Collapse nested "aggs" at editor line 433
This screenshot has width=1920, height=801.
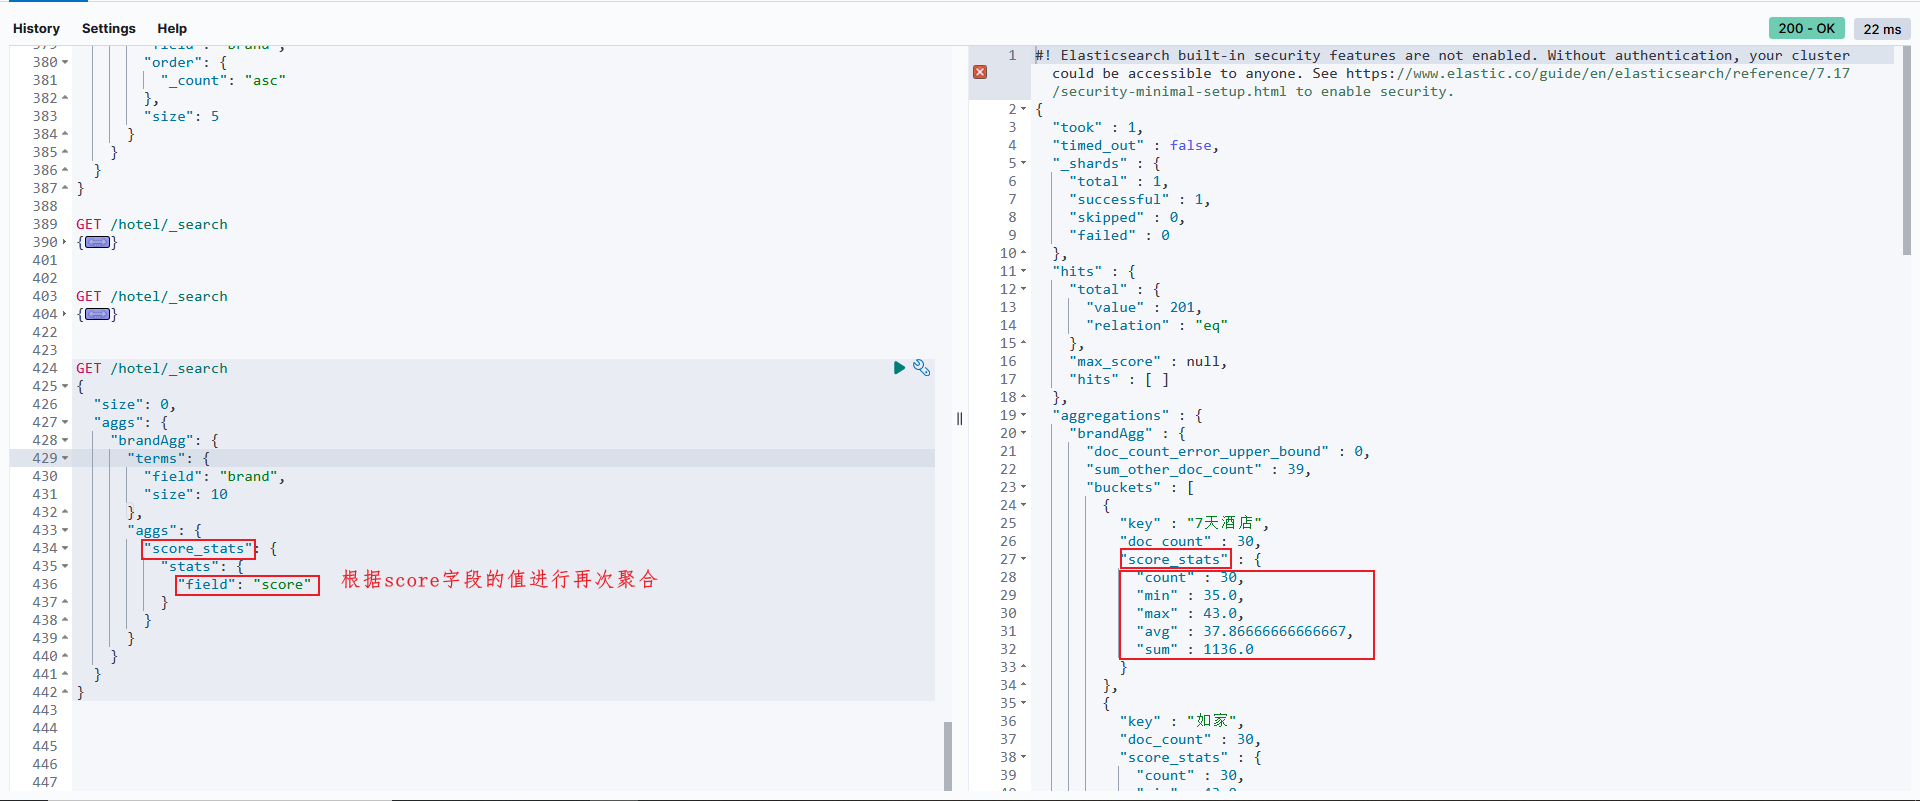pyautogui.click(x=65, y=530)
